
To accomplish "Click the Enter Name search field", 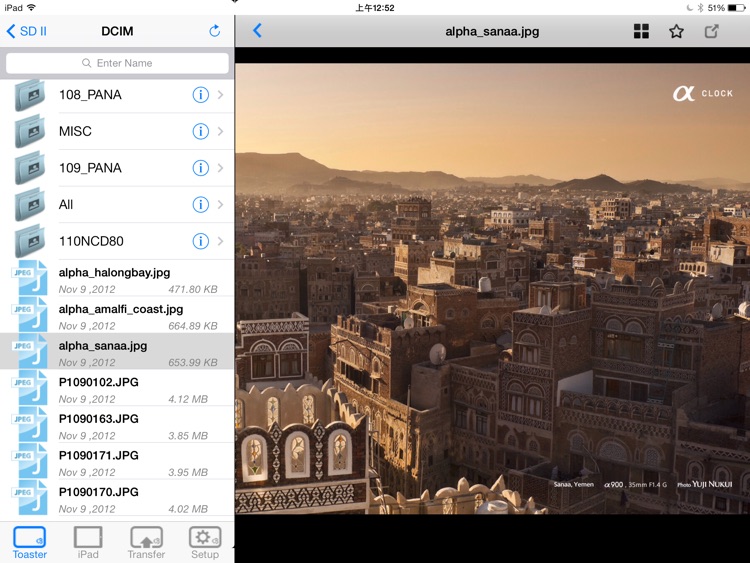I will tap(117, 63).
